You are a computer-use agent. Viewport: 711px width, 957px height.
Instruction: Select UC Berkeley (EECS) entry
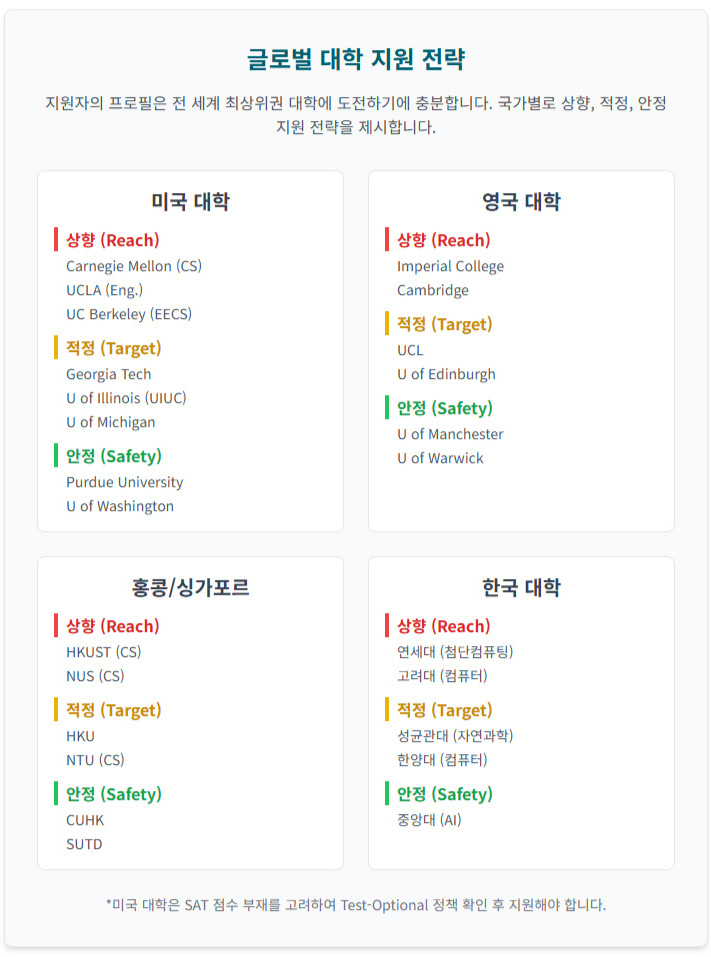(129, 314)
